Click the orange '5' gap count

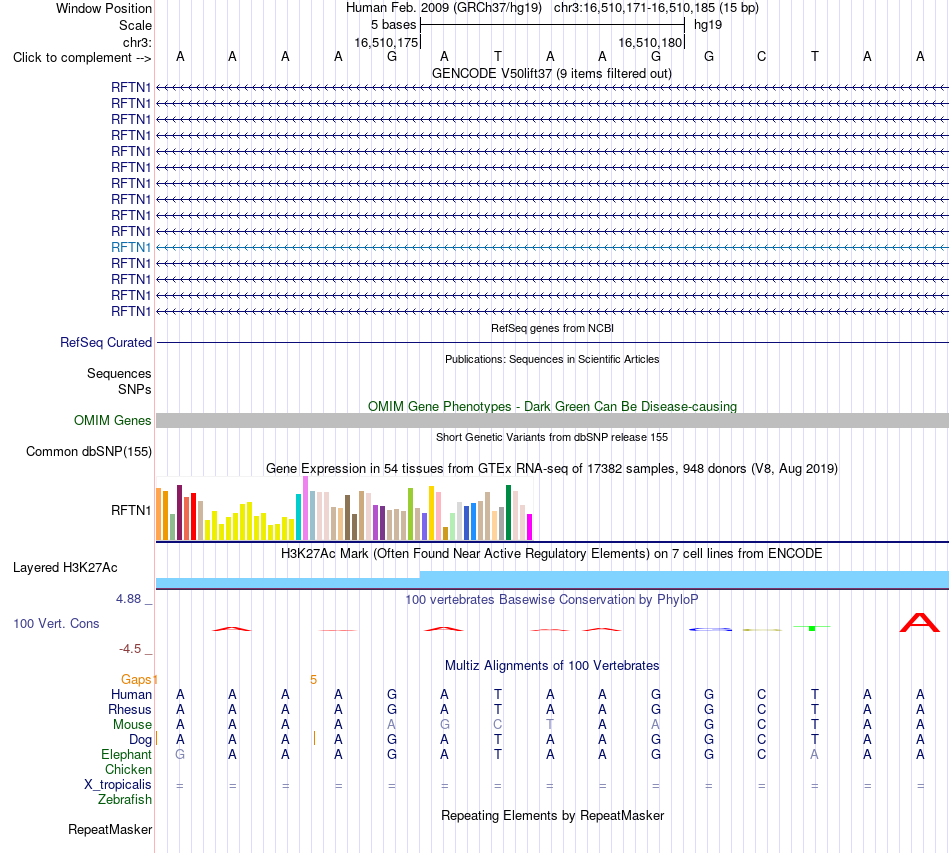click(x=313, y=680)
